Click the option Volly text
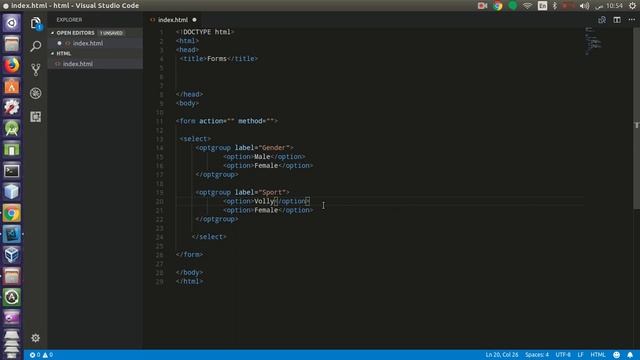Viewport: 640px width, 360px height. click(x=264, y=201)
